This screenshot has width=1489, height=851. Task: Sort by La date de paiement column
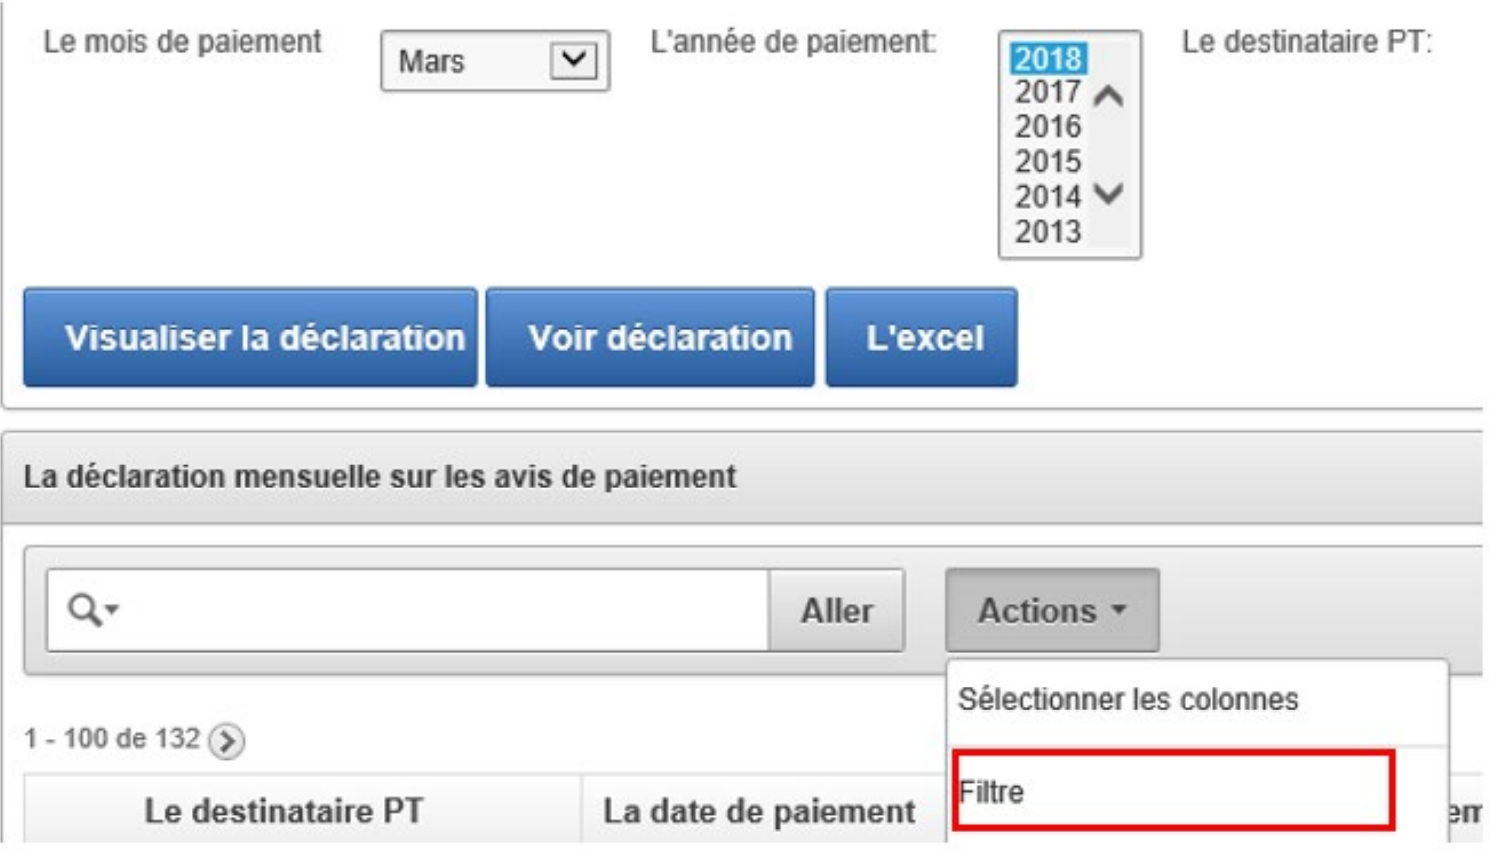point(758,811)
